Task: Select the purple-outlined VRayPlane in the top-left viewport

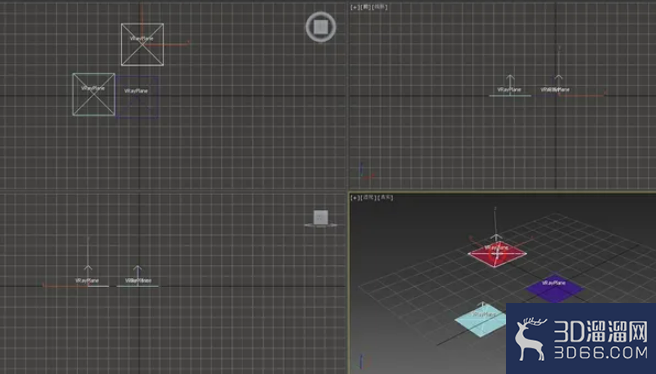Action: pos(137,97)
